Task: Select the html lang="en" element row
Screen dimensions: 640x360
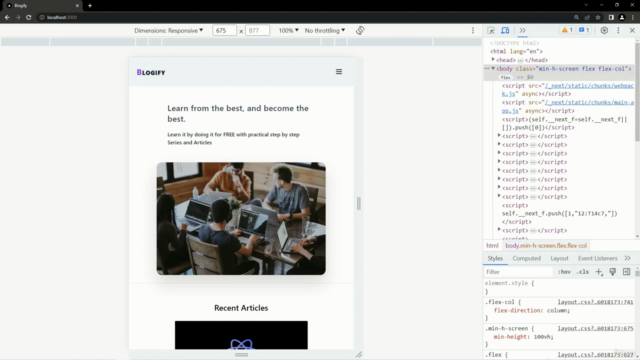Action: click(516, 51)
